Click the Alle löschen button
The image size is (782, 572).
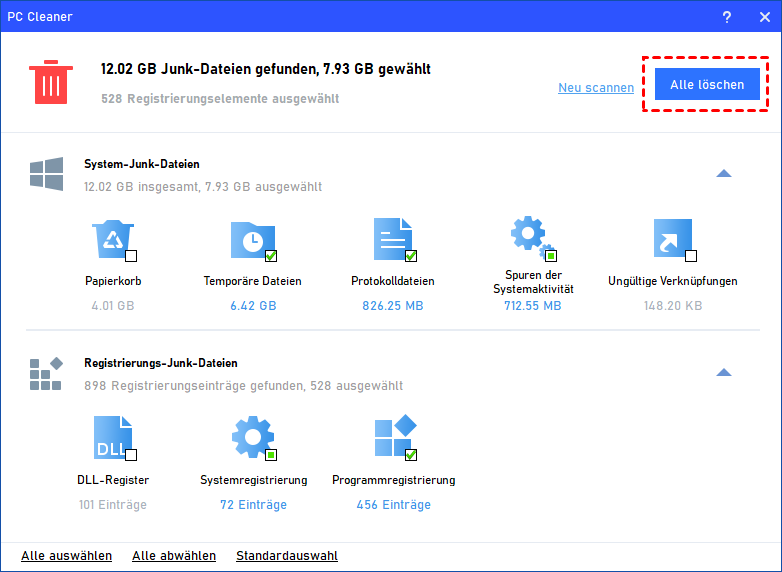coord(707,85)
